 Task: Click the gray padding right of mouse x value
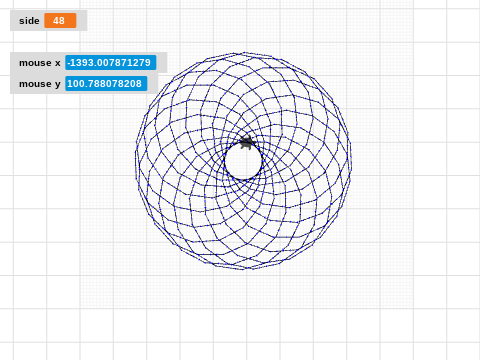pyautogui.click(x=162, y=63)
